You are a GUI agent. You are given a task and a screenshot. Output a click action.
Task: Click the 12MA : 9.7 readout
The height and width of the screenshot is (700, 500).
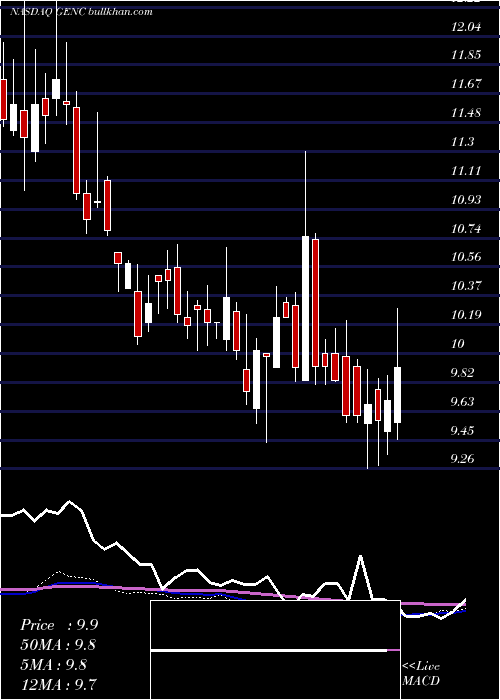tap(58, 684)
